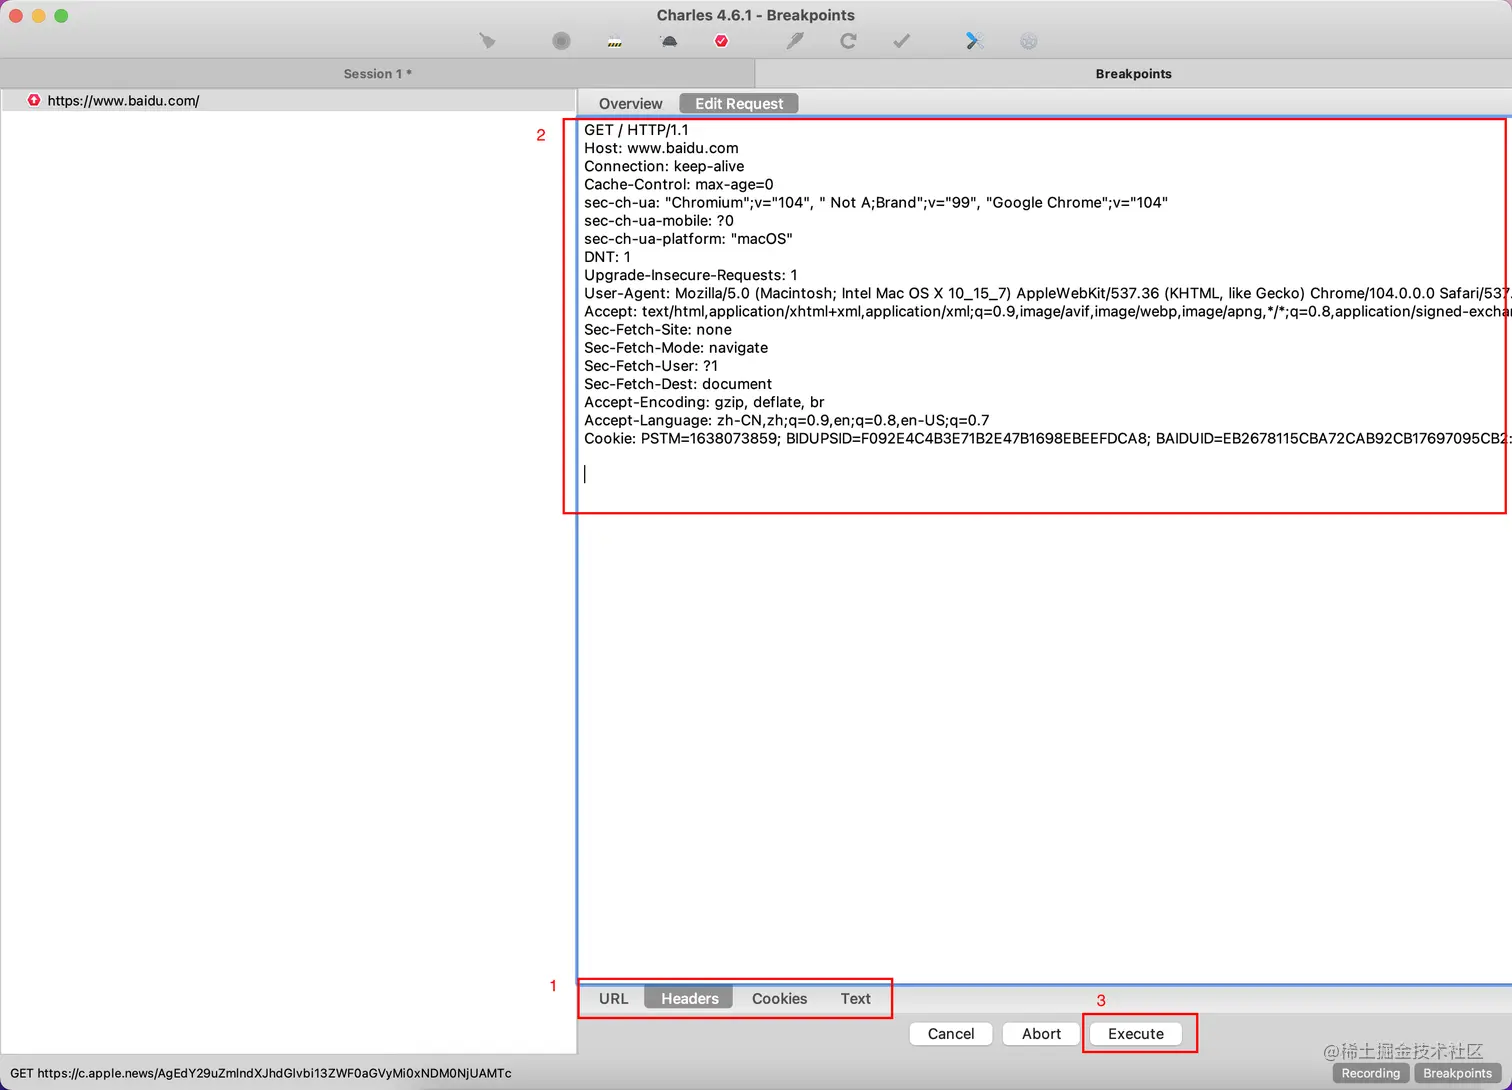
Task: Click the Accept: text/html header line
Action: (1046, 311)
